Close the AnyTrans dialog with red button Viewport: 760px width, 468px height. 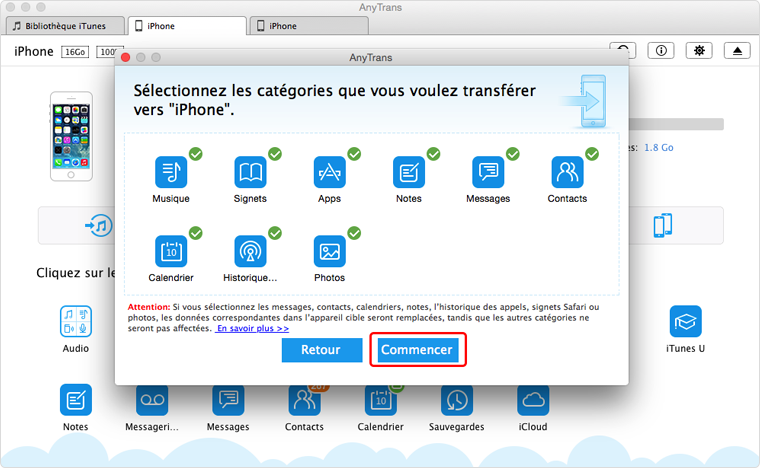coord(126,57)
